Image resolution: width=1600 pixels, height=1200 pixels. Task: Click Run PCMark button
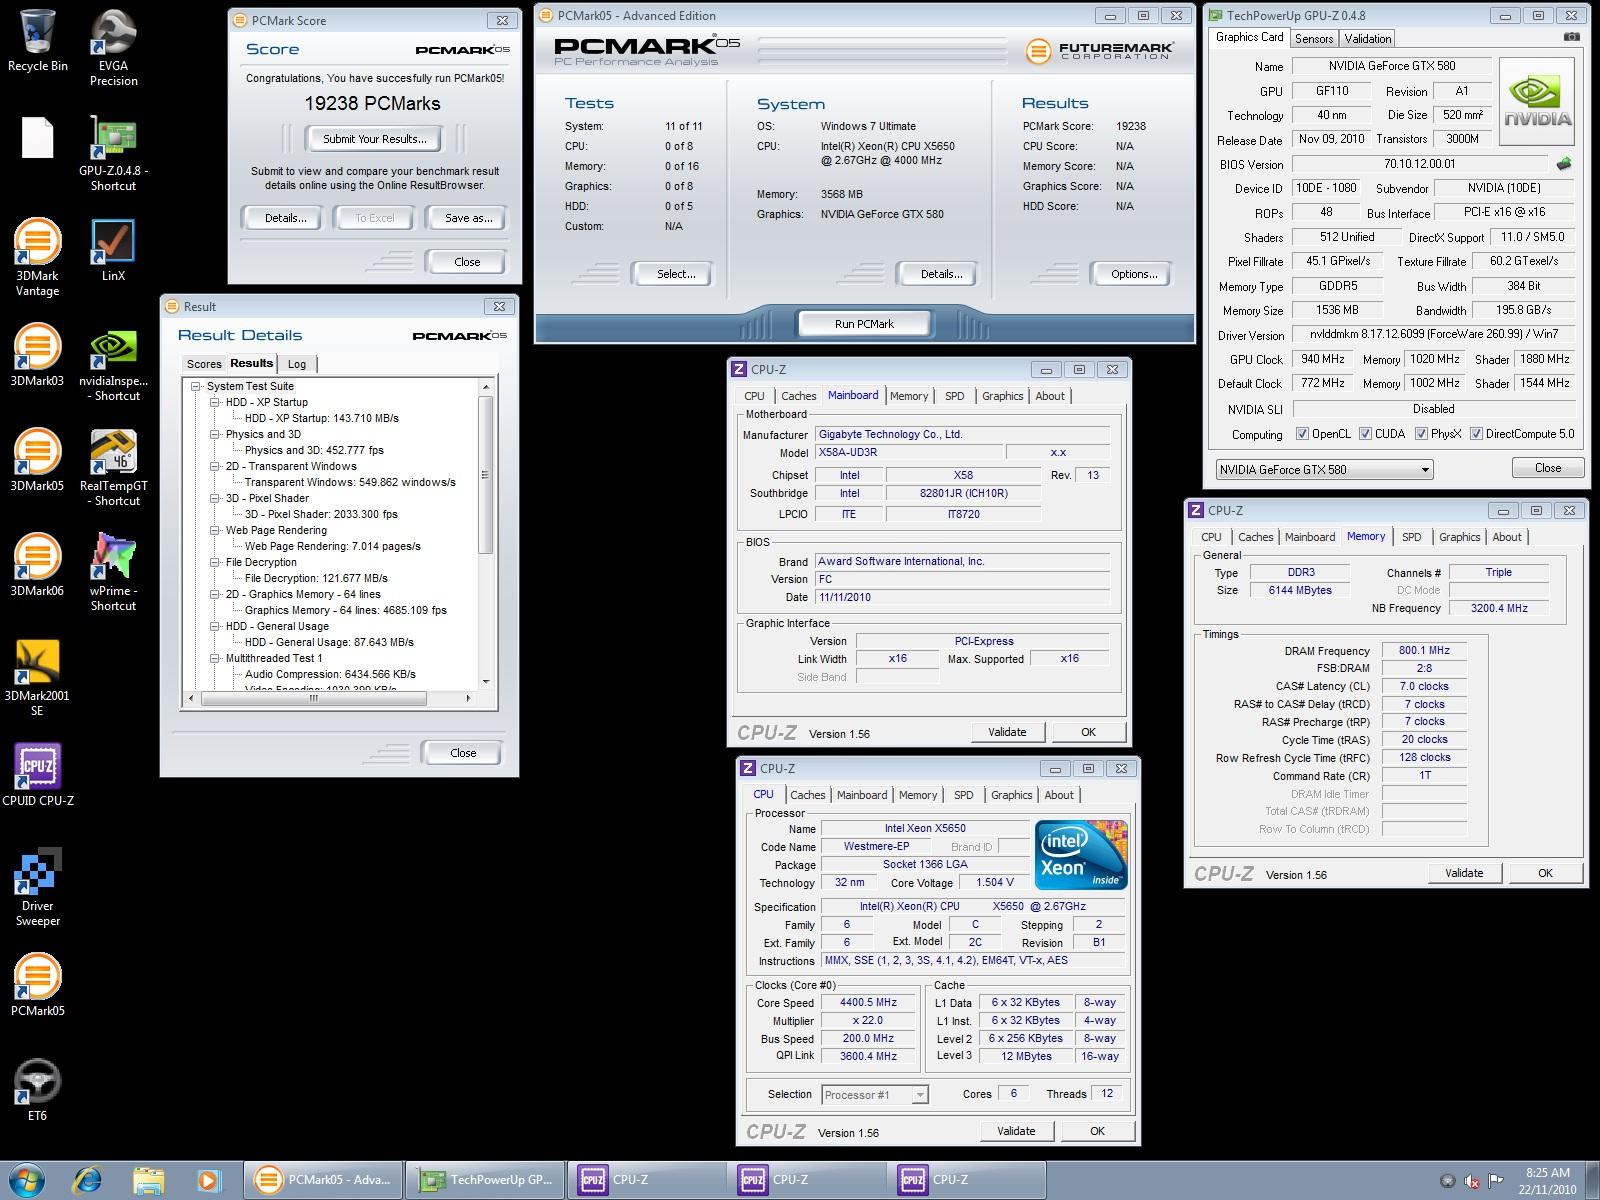[864, 324]
